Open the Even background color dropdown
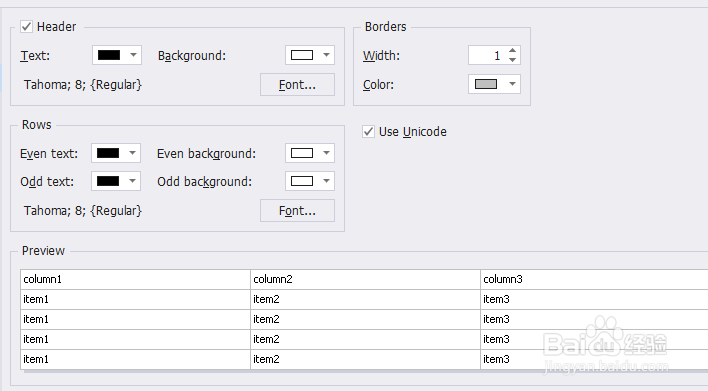Image resolution: width=708 pixels, height=391 pixels. click(326, 153)
